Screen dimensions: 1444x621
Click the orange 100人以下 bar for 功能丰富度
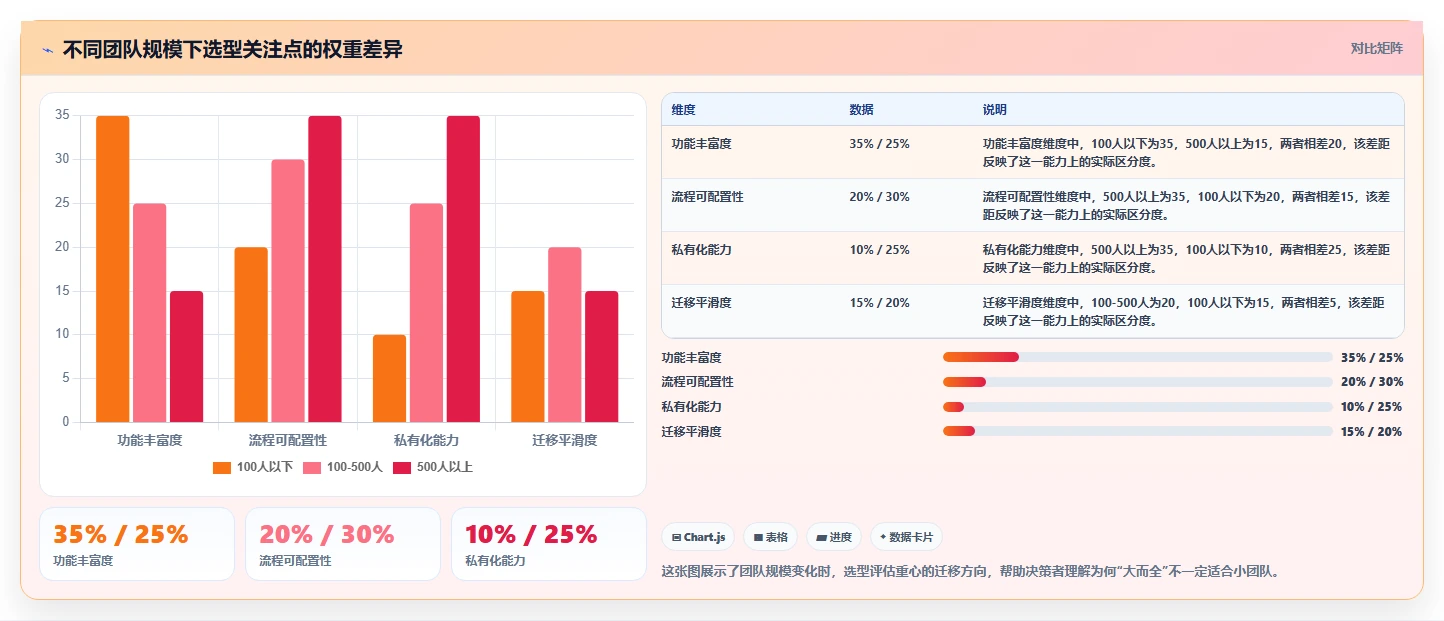coord(113,269)
